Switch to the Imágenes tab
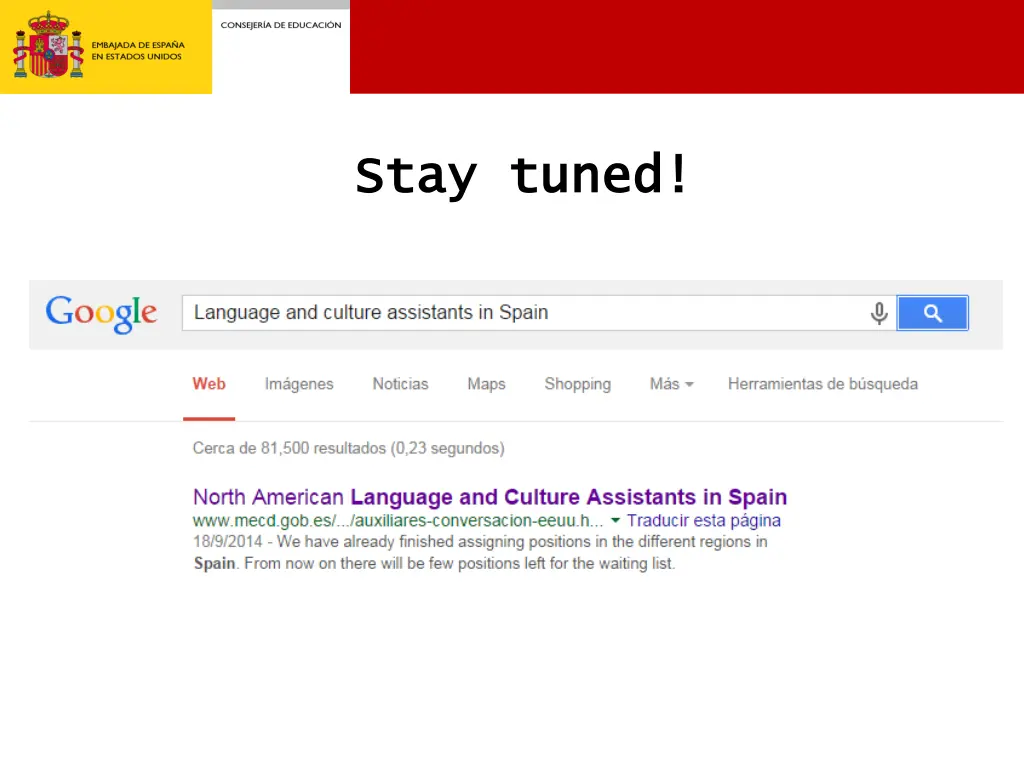 click(x=299, y=384)
